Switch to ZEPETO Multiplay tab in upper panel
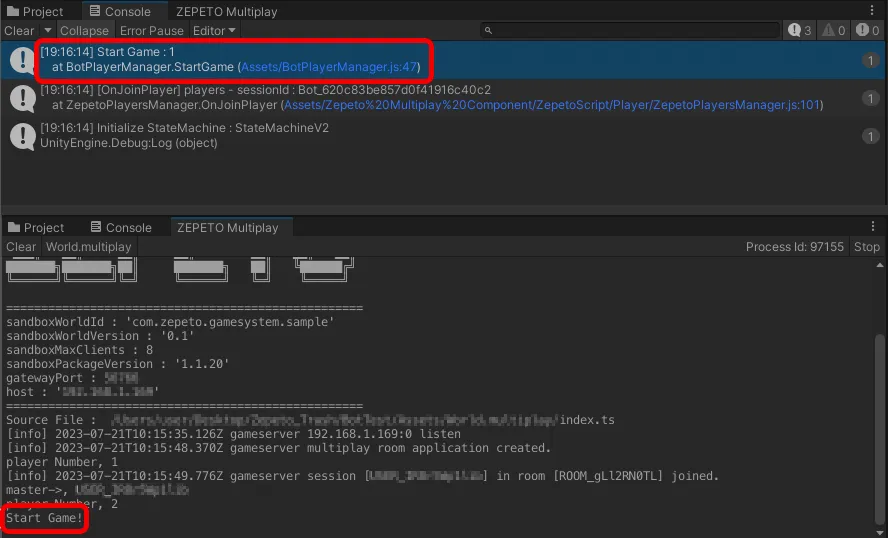Image resolution: width=888 pixels, height=538 pixels. (227, 11)
